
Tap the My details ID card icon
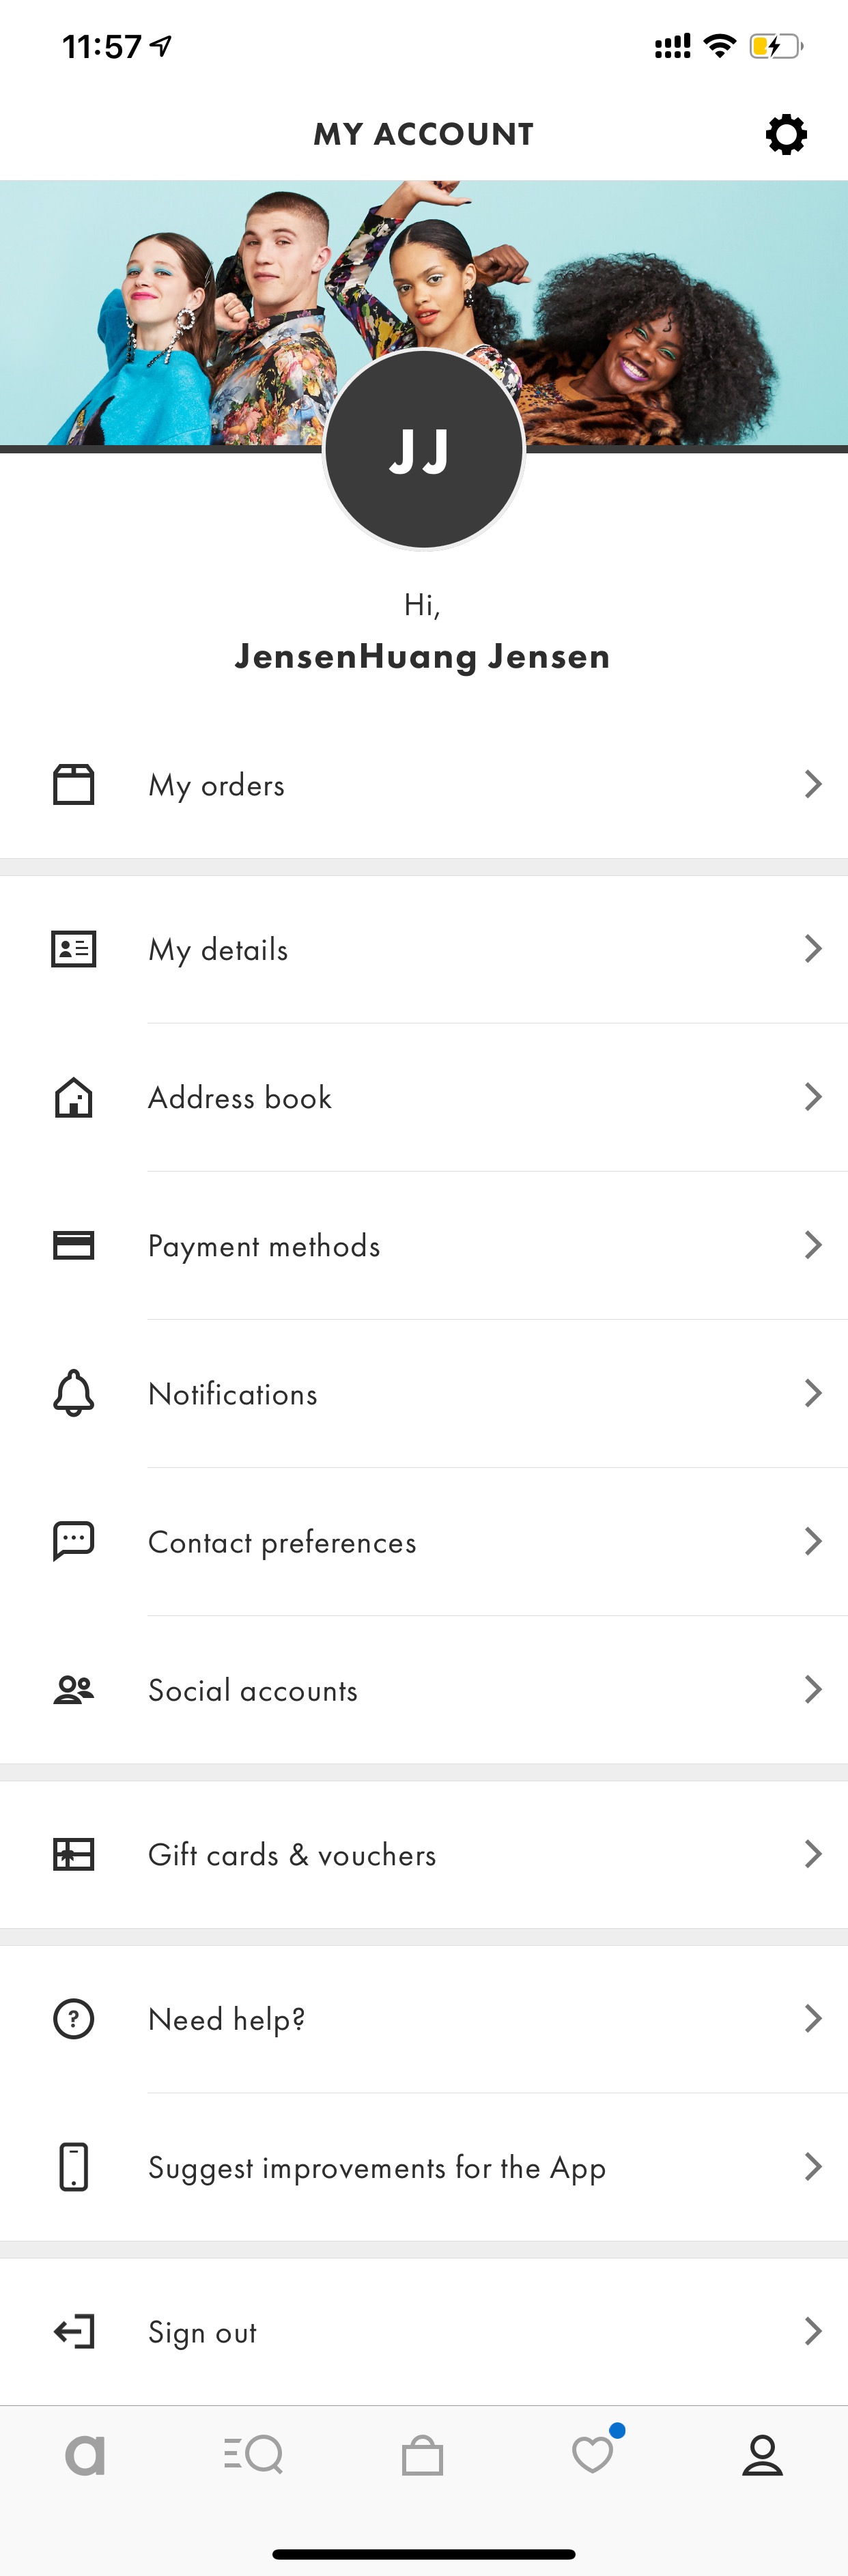[73, 948]
